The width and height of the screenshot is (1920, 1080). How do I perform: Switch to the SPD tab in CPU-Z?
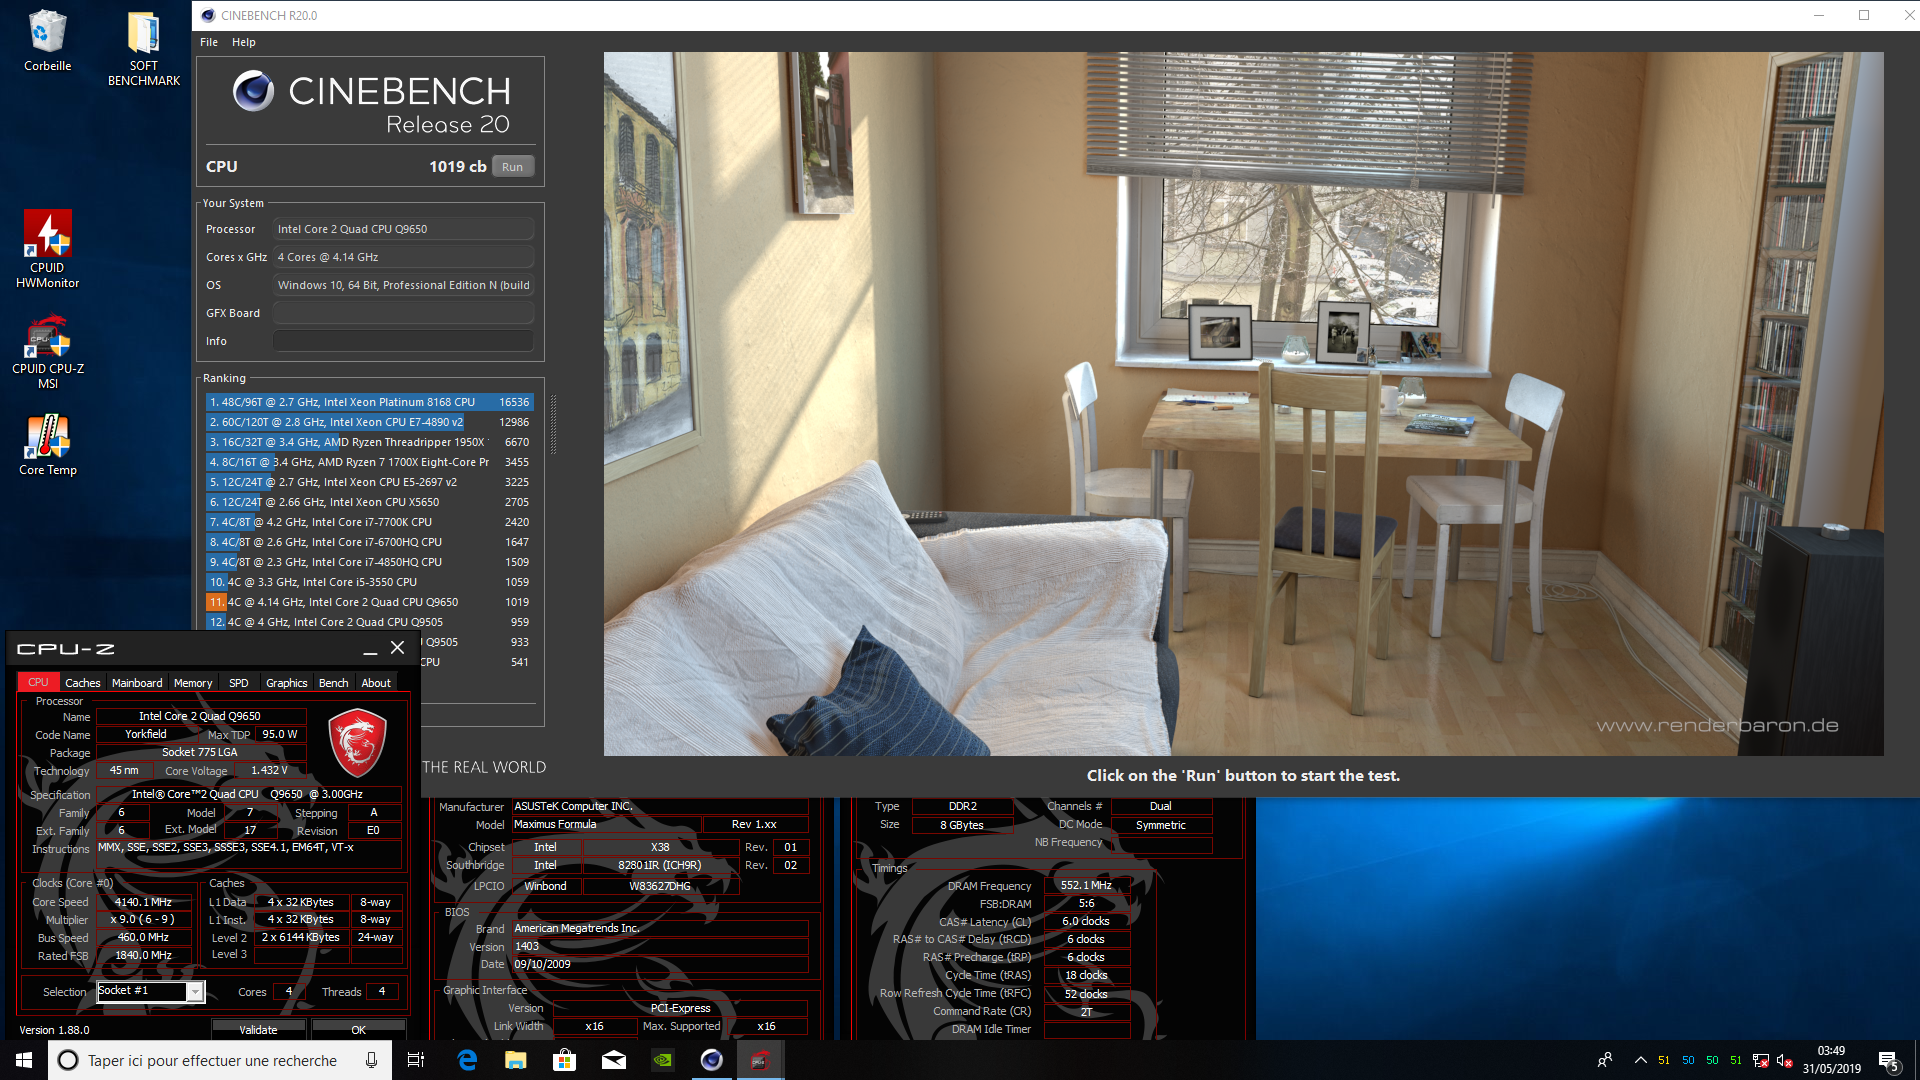239,683
